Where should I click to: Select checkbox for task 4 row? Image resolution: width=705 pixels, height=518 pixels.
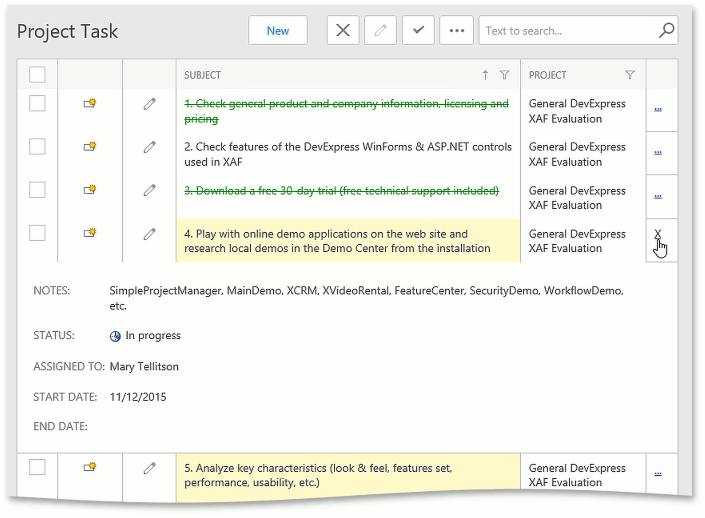click(37, 233)
